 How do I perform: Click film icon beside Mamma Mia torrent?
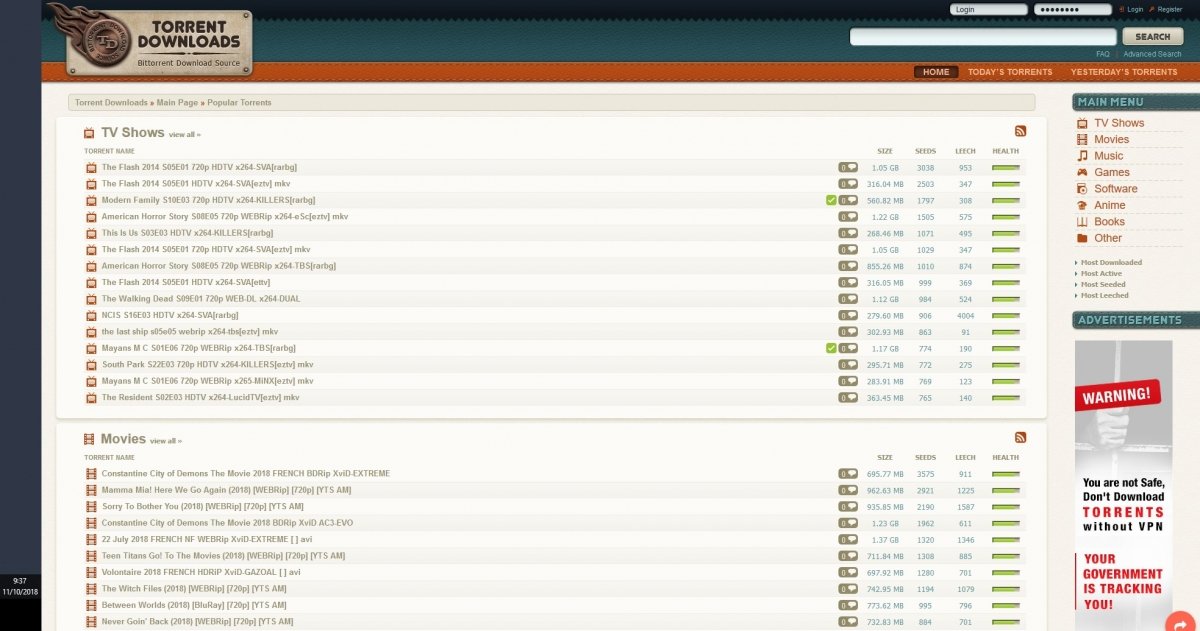tap(91, 490)
